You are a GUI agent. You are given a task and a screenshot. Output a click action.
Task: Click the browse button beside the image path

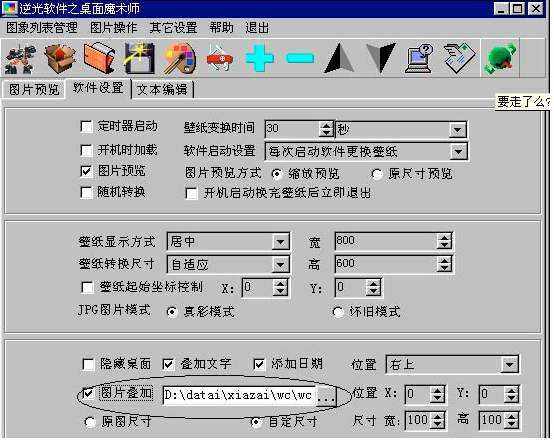[x=326, y=396]
